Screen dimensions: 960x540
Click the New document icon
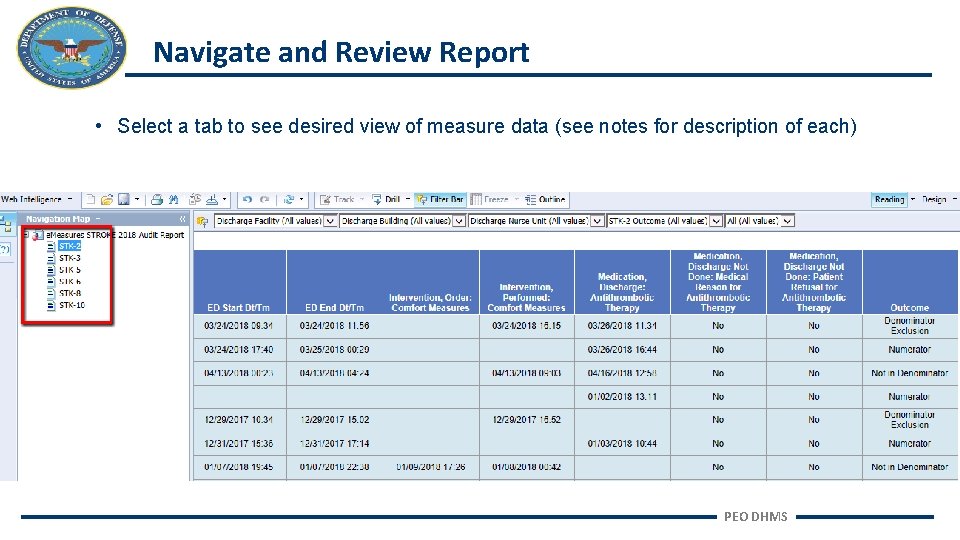[x=90, y=200]
